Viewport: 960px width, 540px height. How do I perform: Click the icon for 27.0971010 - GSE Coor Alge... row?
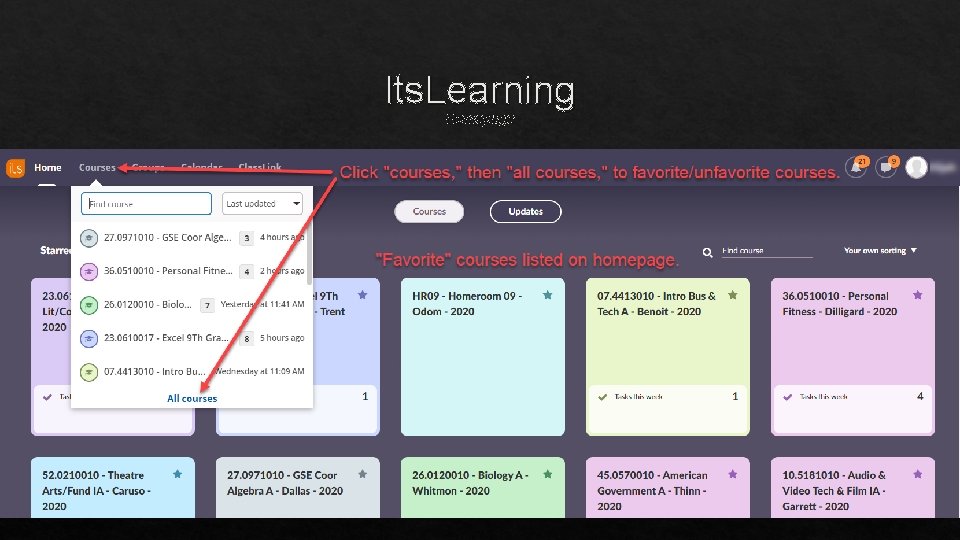pyautogui.click(x=89, y=238)
